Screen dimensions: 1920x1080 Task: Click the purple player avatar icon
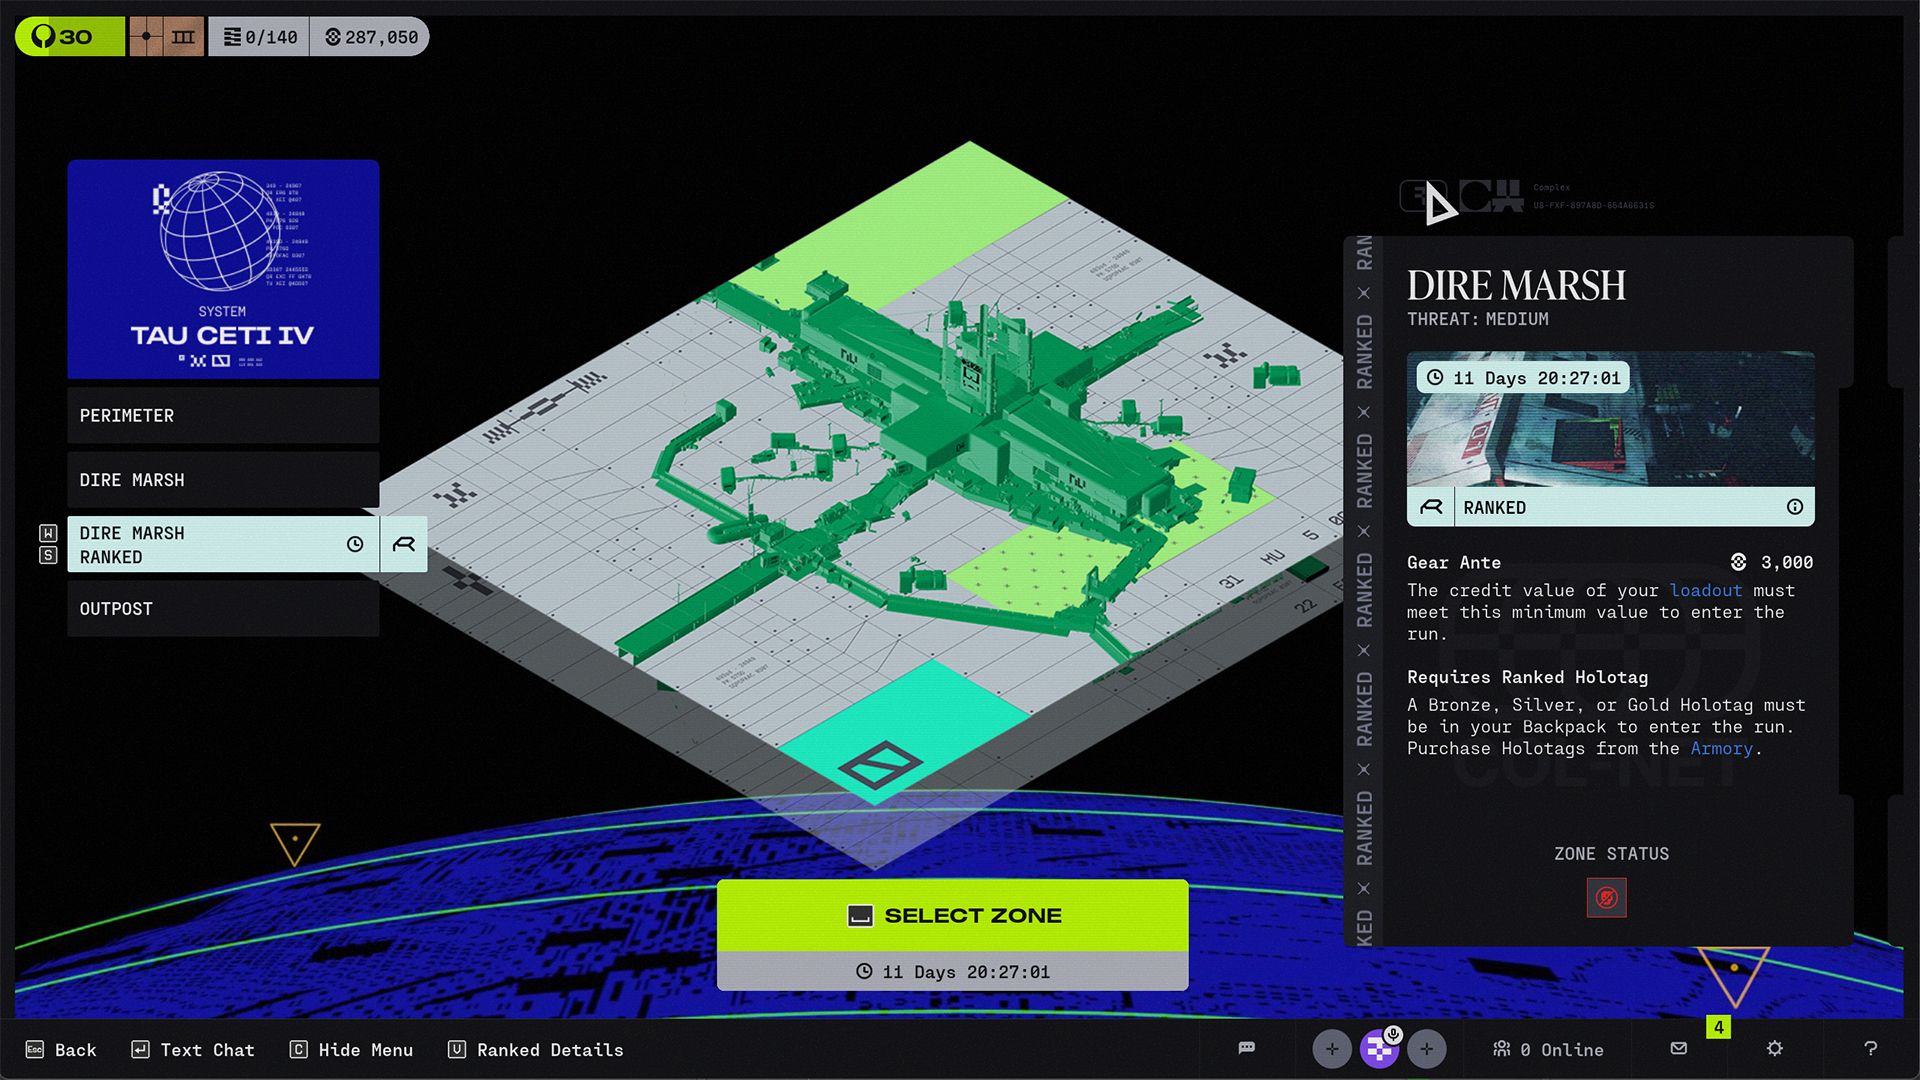click(x=1378, y=1050)
